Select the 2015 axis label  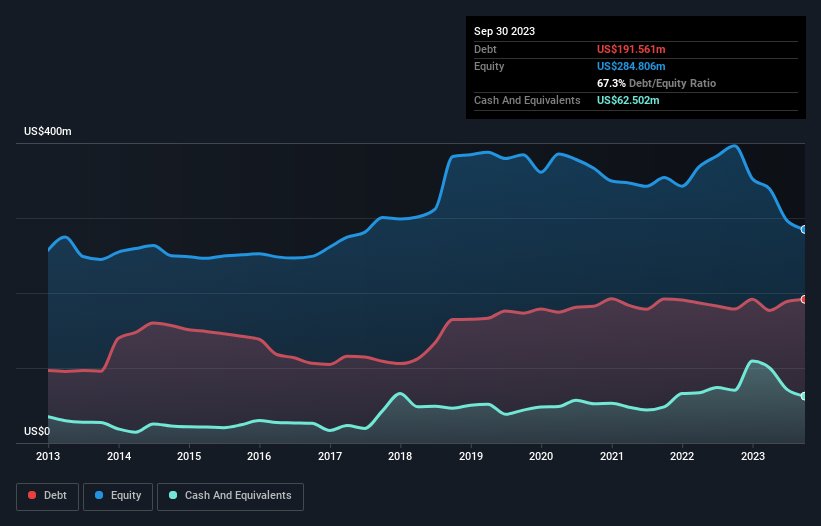click(x=189, y=456)
